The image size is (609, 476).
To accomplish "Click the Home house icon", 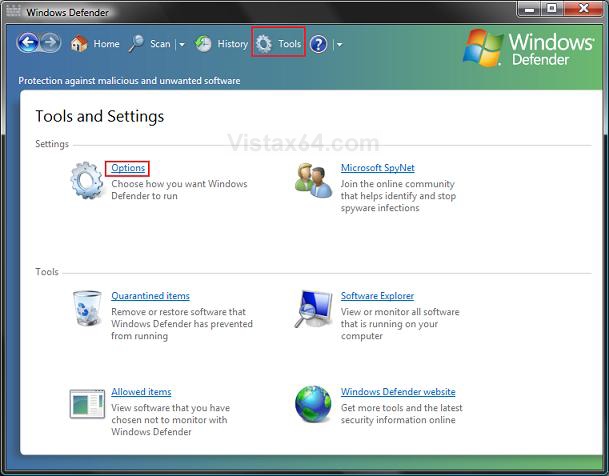I will point(79,43).
